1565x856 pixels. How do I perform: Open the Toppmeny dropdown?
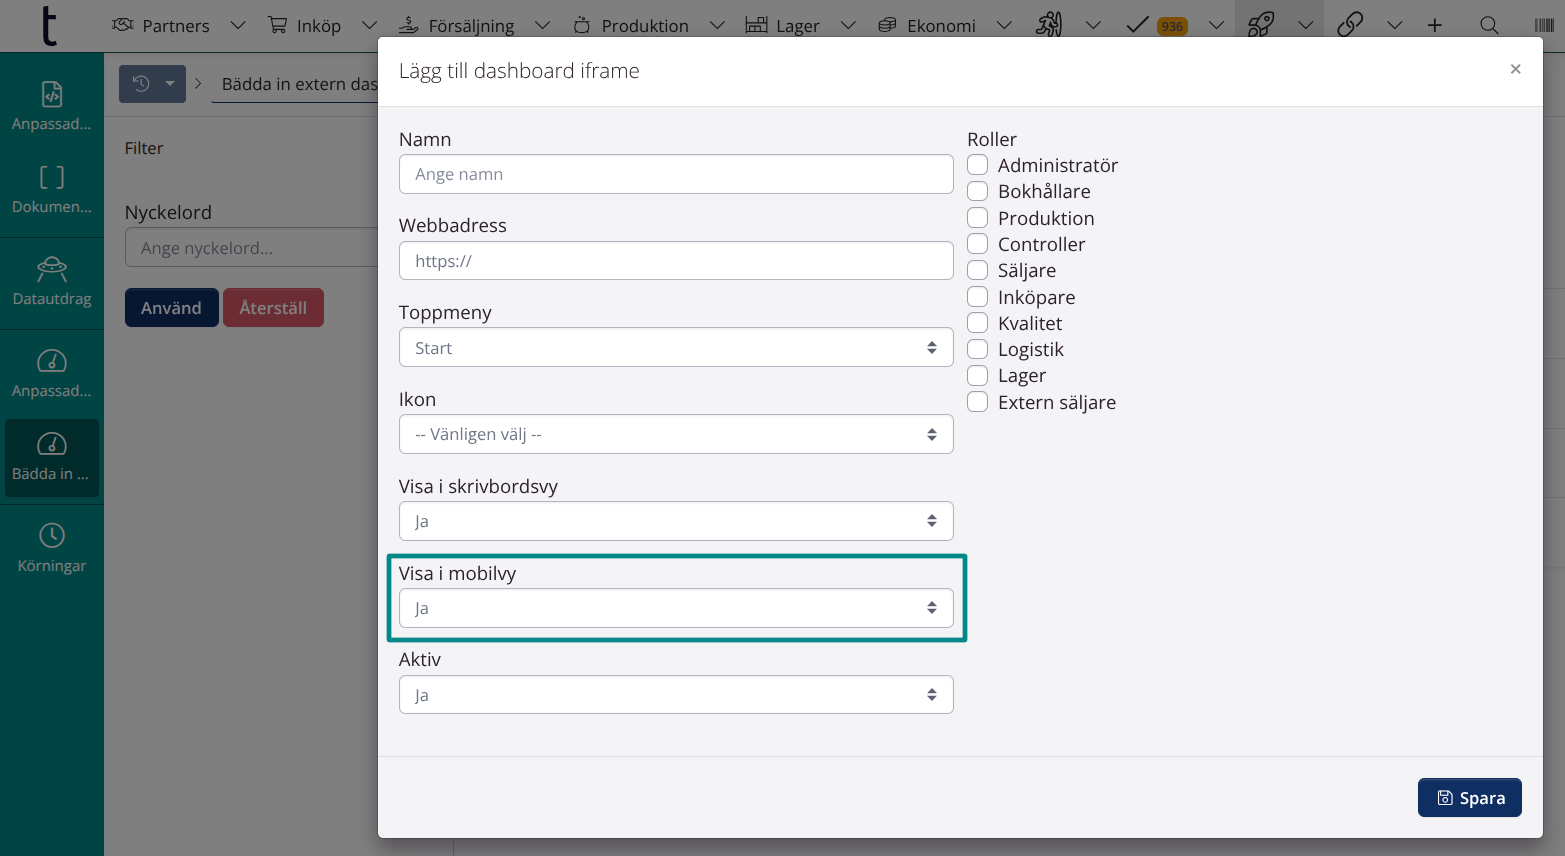tap(676, 348)
